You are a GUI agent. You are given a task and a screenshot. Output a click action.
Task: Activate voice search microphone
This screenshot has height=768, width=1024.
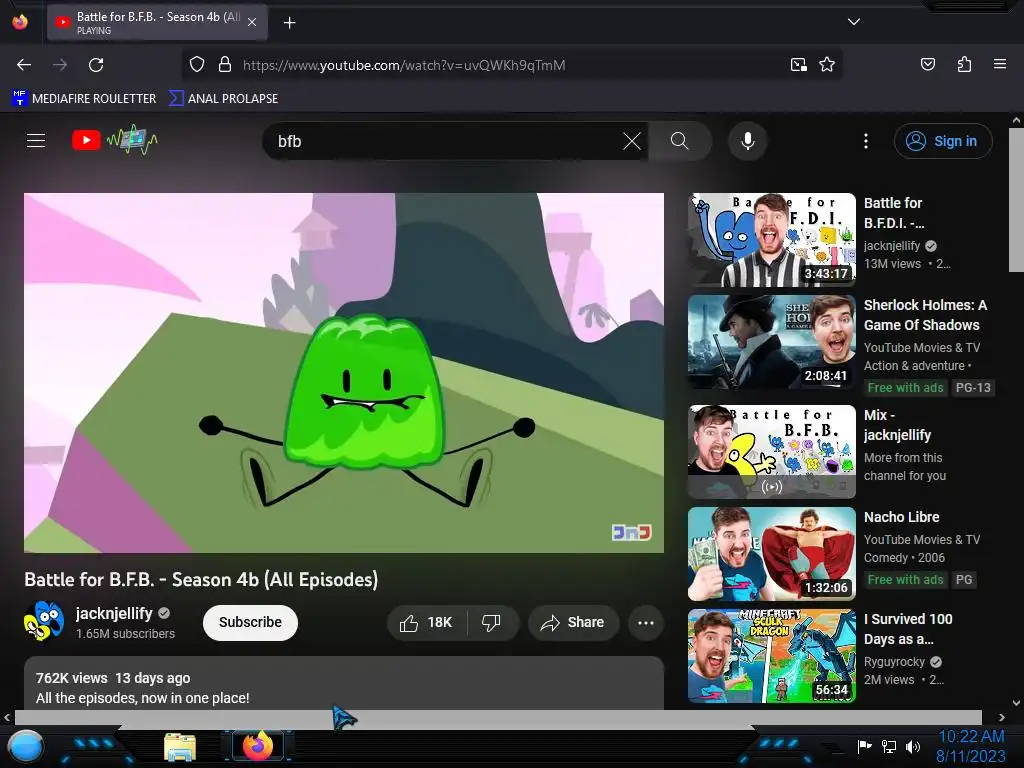[x=748, y=141]
